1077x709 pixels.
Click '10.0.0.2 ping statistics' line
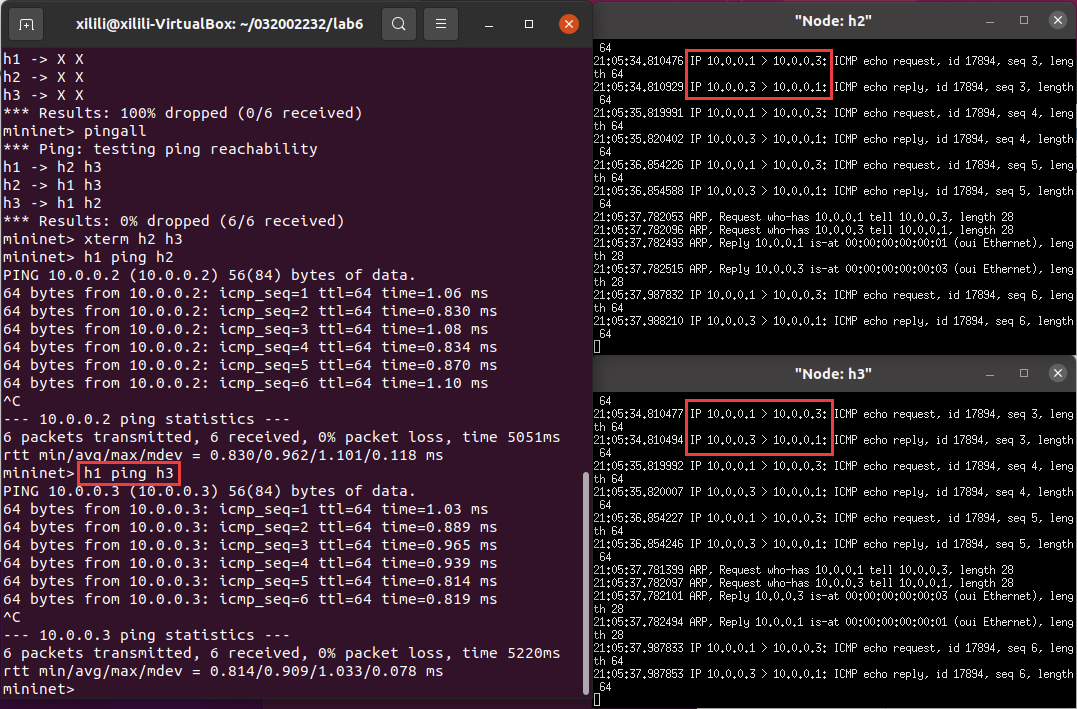(x=146, y=419)
